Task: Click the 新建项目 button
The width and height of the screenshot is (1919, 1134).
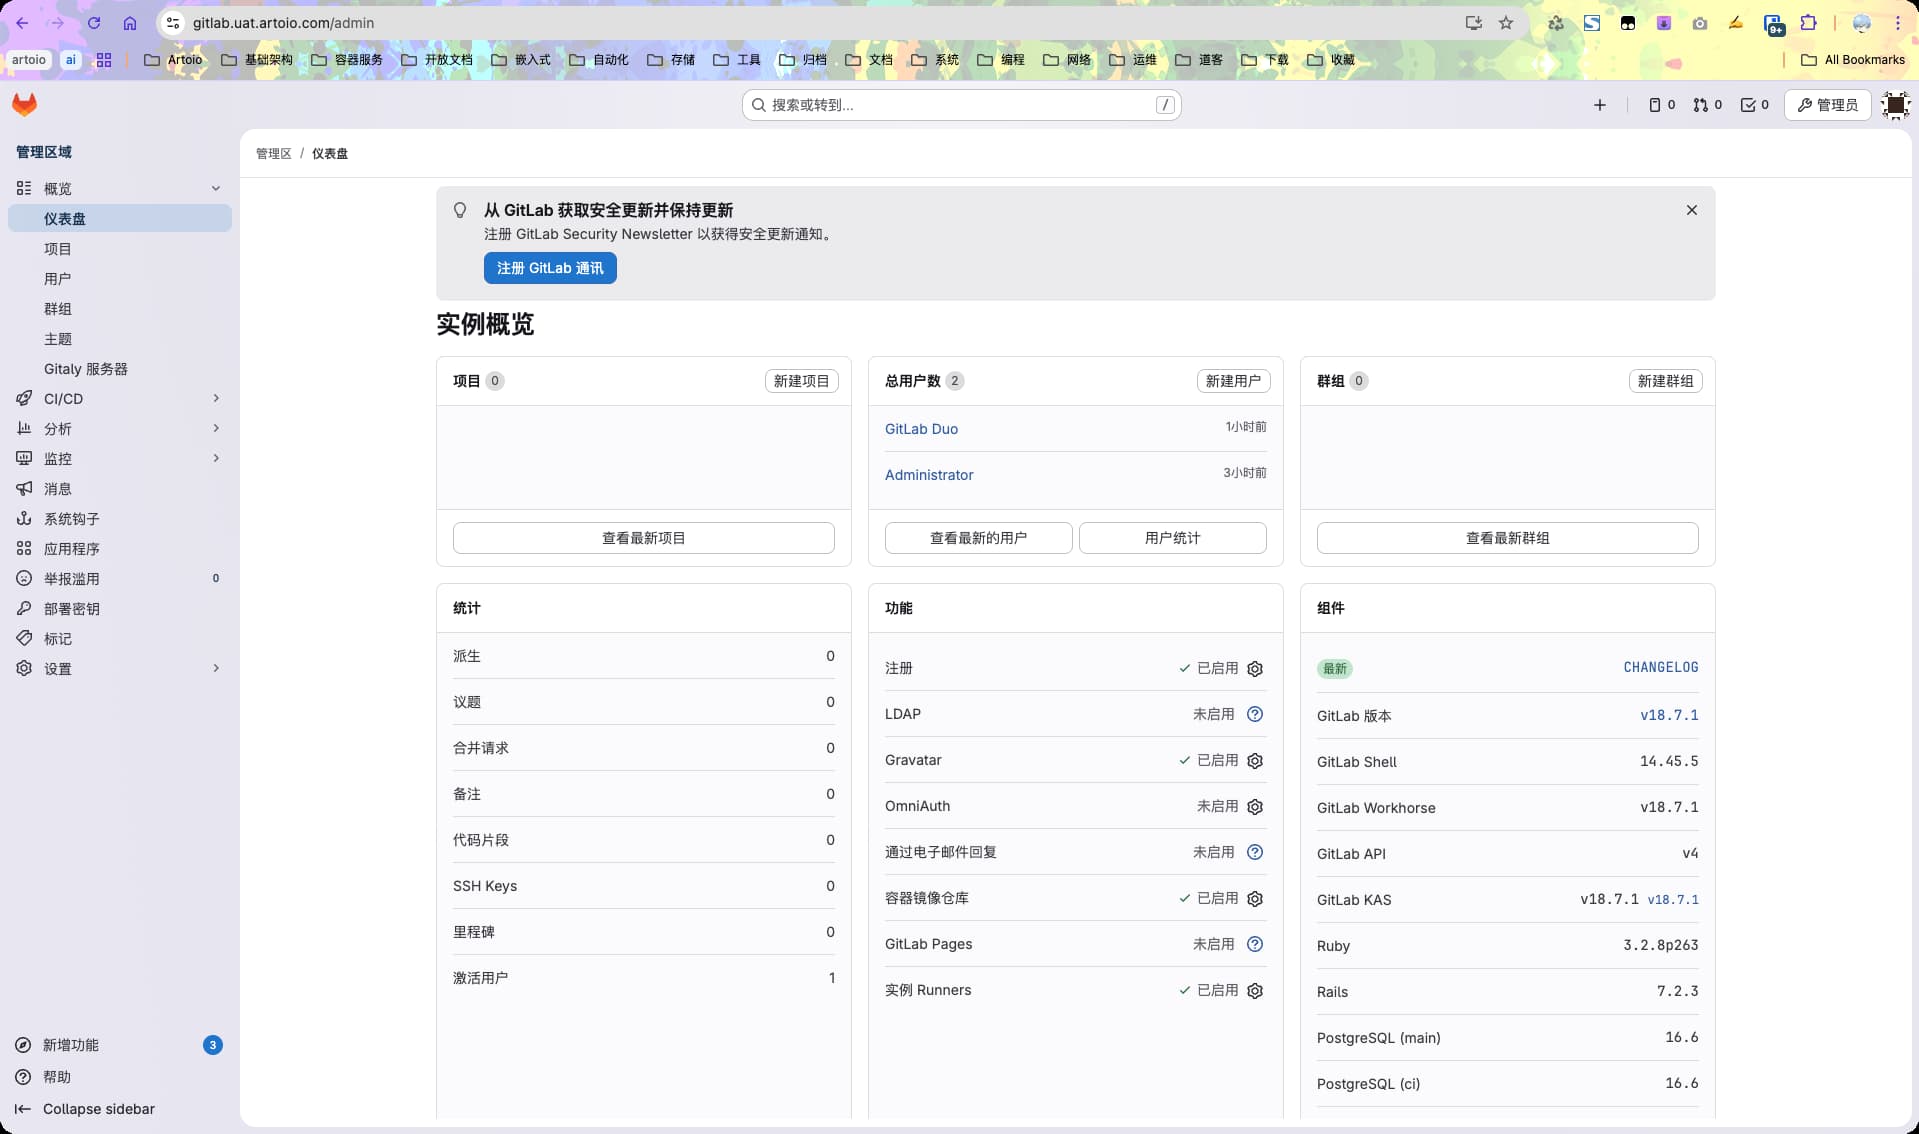Action: click(x=801, y=381)
